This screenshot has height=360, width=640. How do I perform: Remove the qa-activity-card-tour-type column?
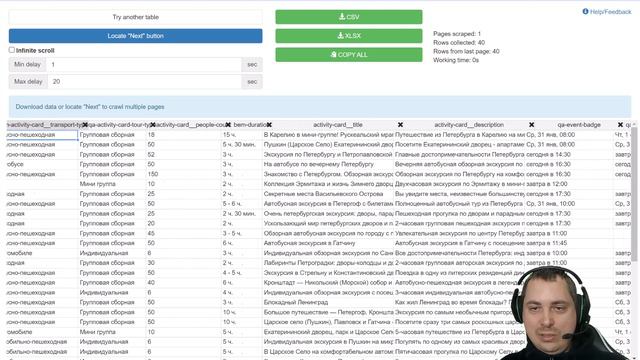click(x=153, y=125)
